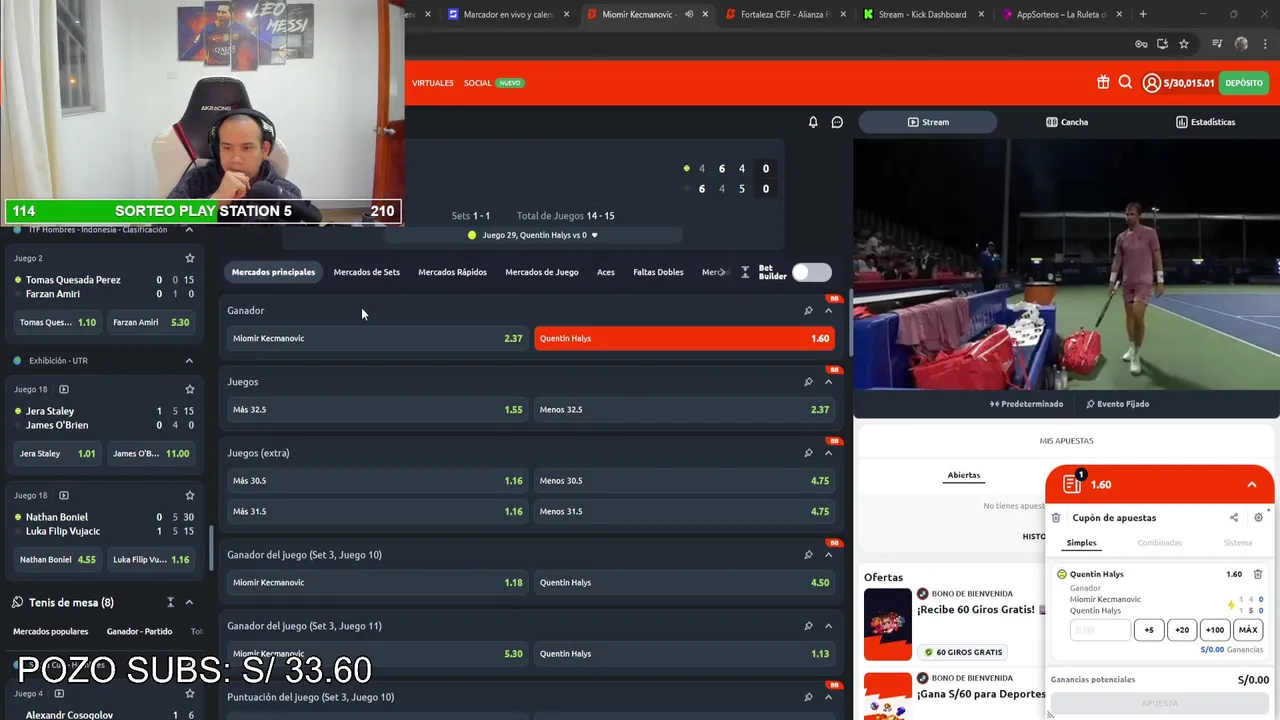The image size is (1280, 720).
Task: Open the chat bubble icon
Action: click(837, 122)
